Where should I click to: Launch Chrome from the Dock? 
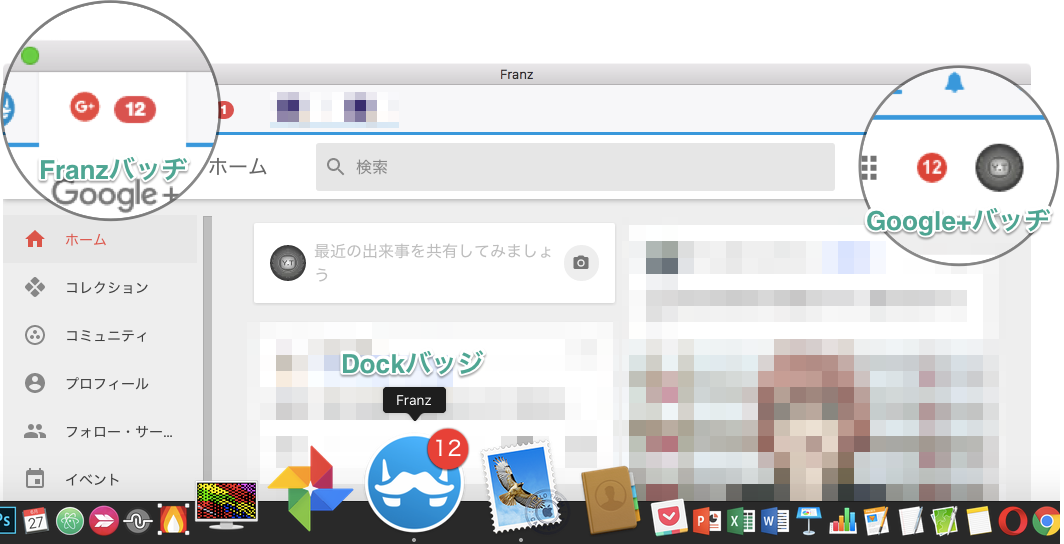(x=1046, y=521)
